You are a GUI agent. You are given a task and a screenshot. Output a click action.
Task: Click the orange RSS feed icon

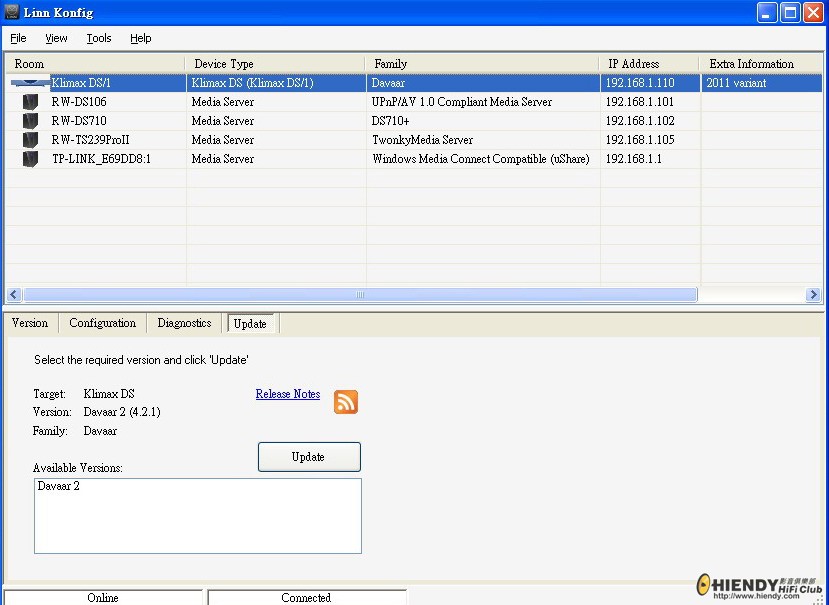click(346, 402)
